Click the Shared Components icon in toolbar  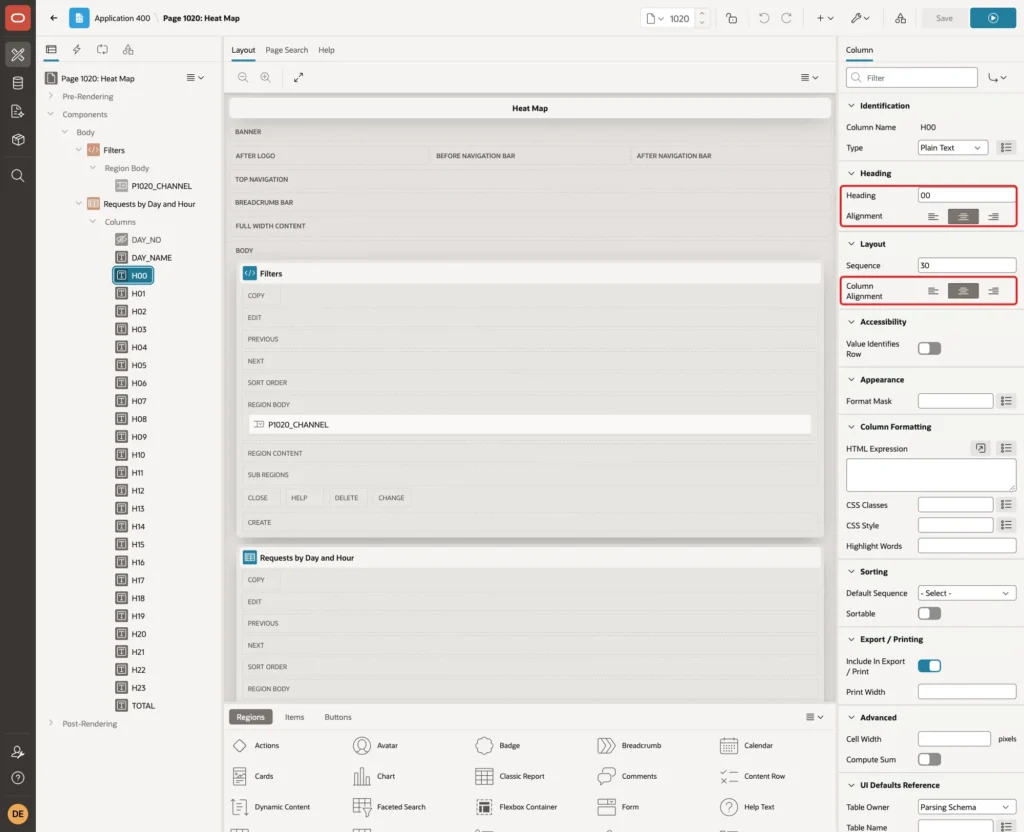coord(900,18)
